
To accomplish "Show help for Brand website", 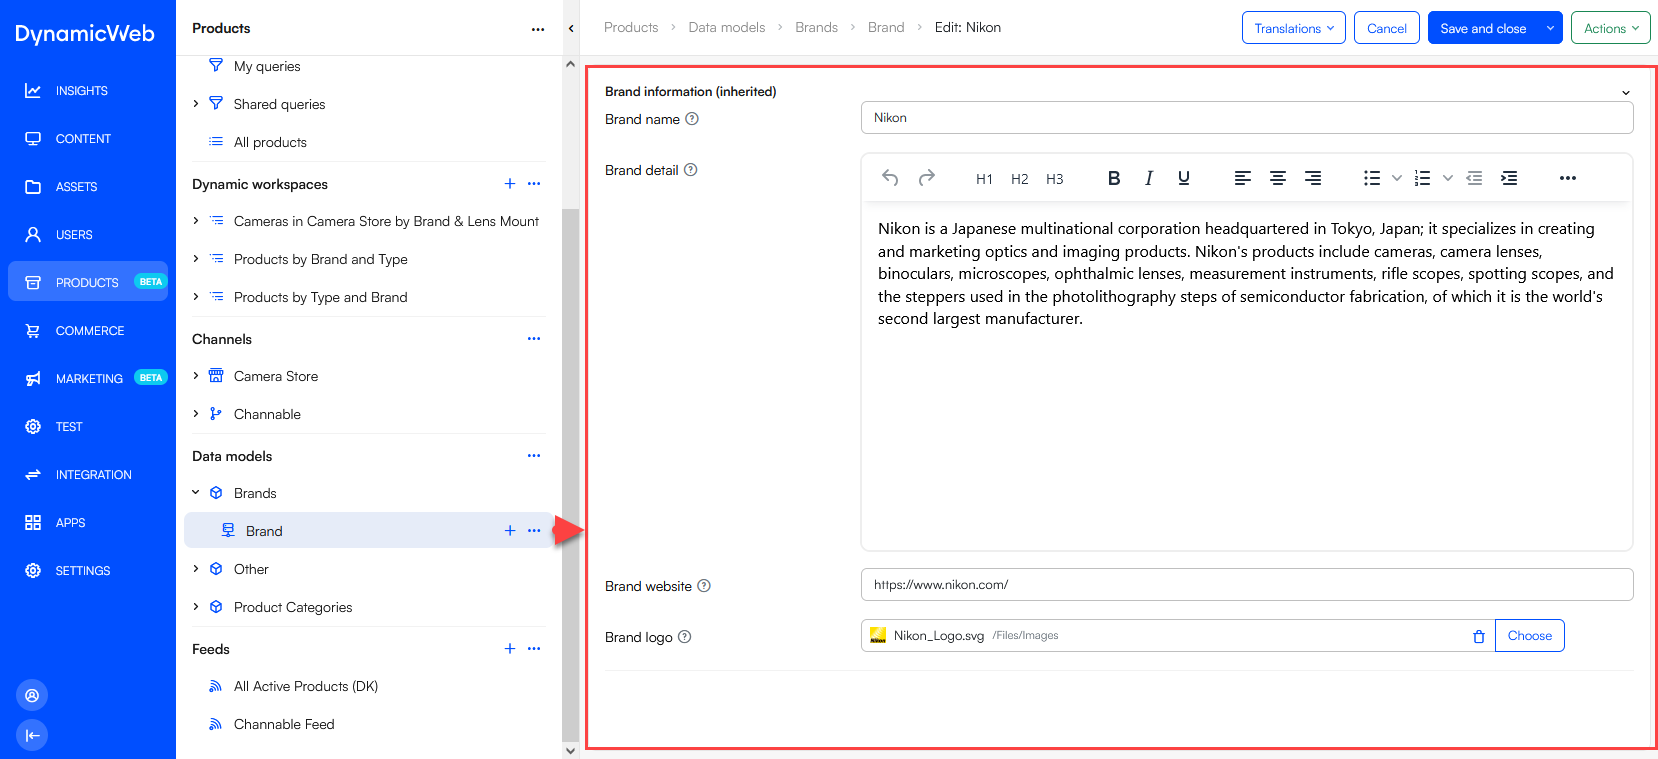I will coord(704,586).
